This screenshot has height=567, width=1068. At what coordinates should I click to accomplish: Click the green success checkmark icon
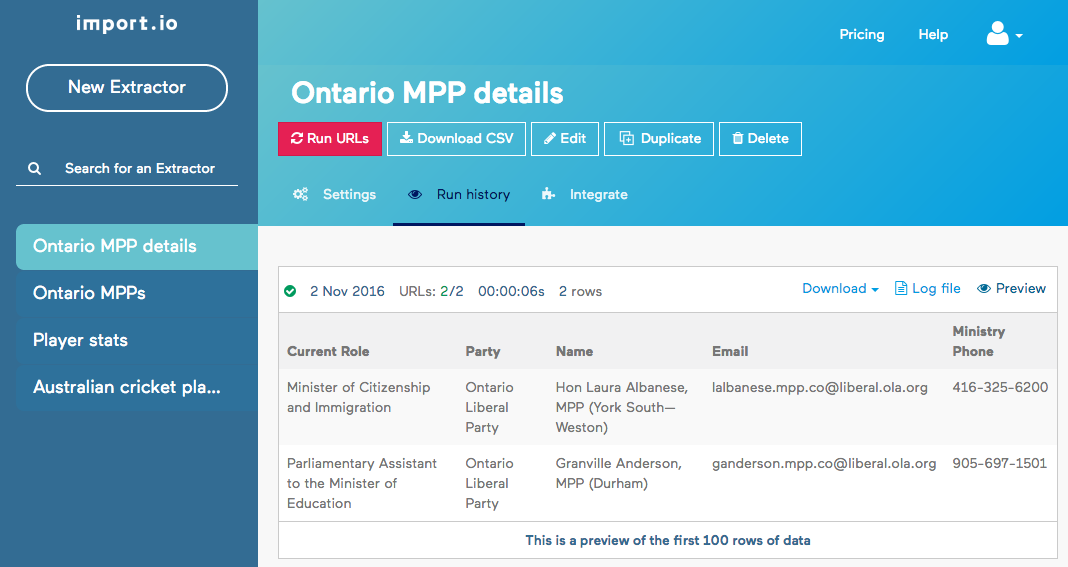(x=290, y=291)
